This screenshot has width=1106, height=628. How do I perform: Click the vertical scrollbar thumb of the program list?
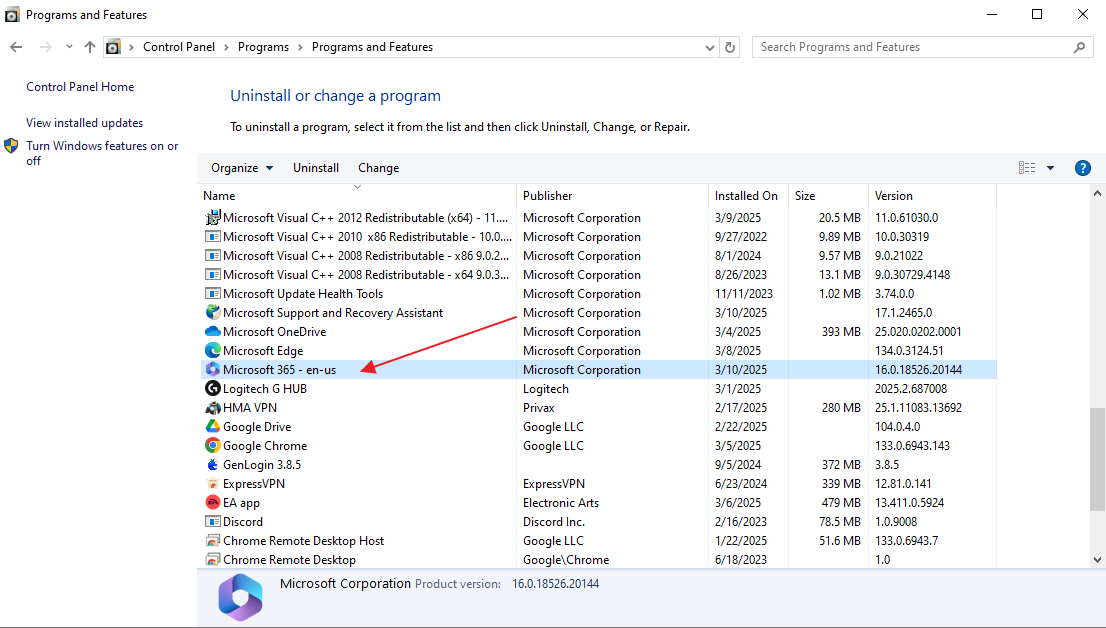tap(1097, 459)
